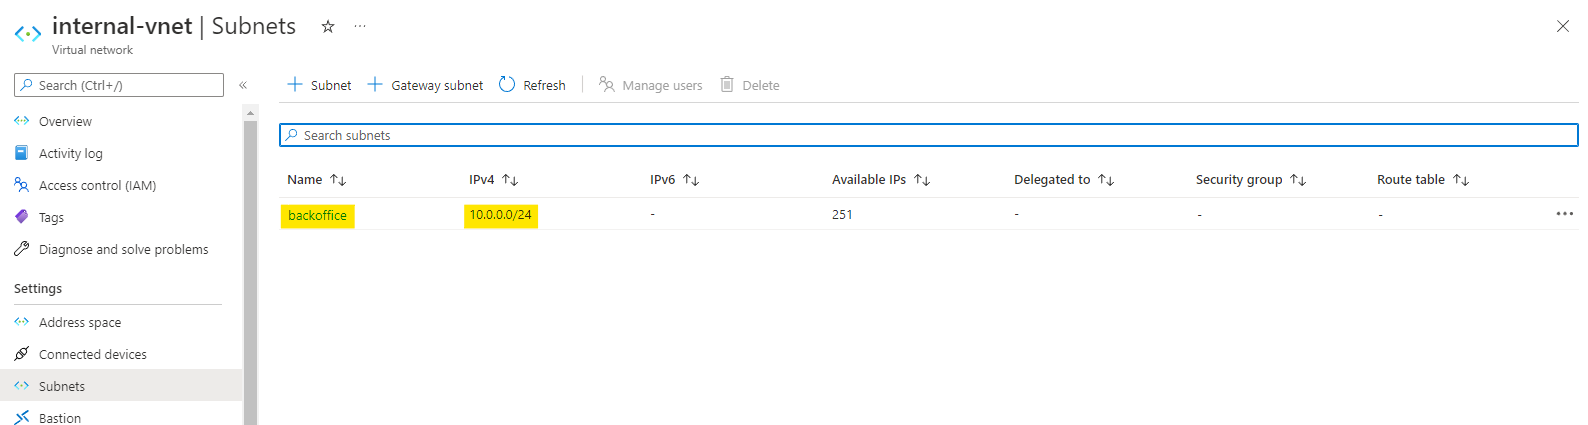Sort by IPv4 column arrows

coord(510,180)
